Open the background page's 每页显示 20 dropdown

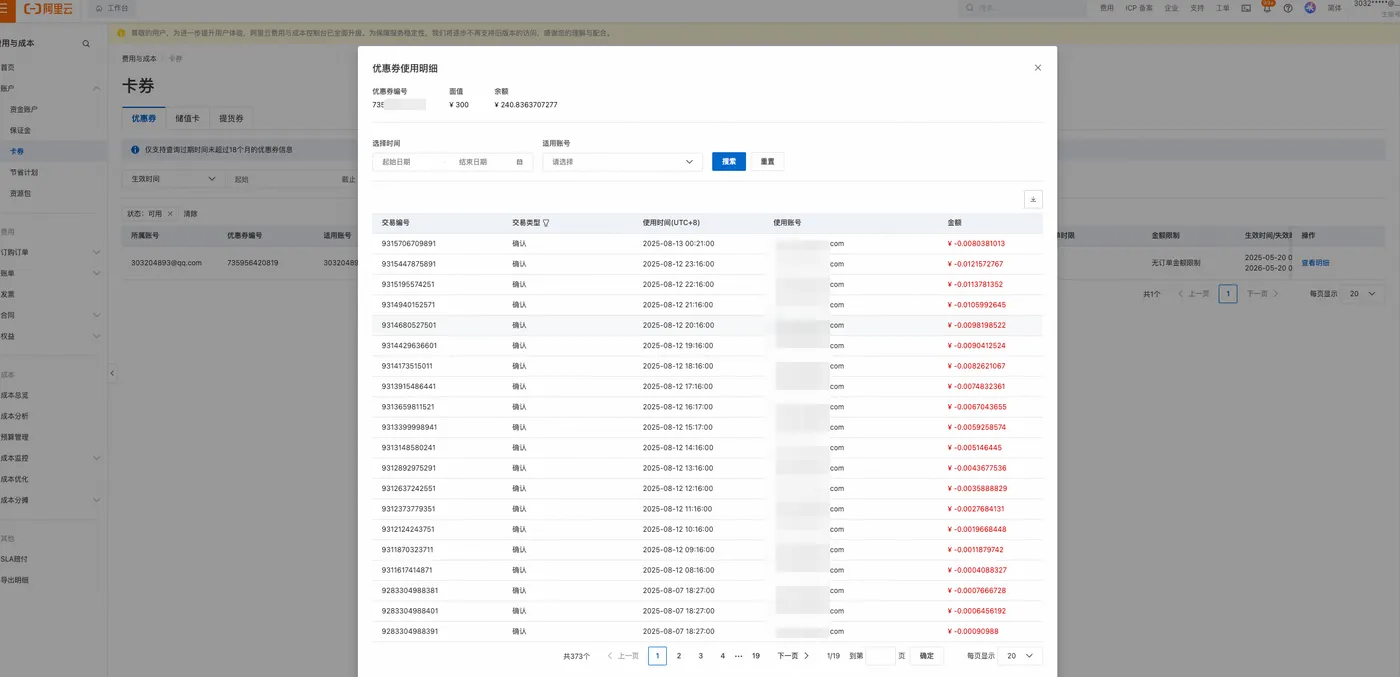click(1362, 294)
